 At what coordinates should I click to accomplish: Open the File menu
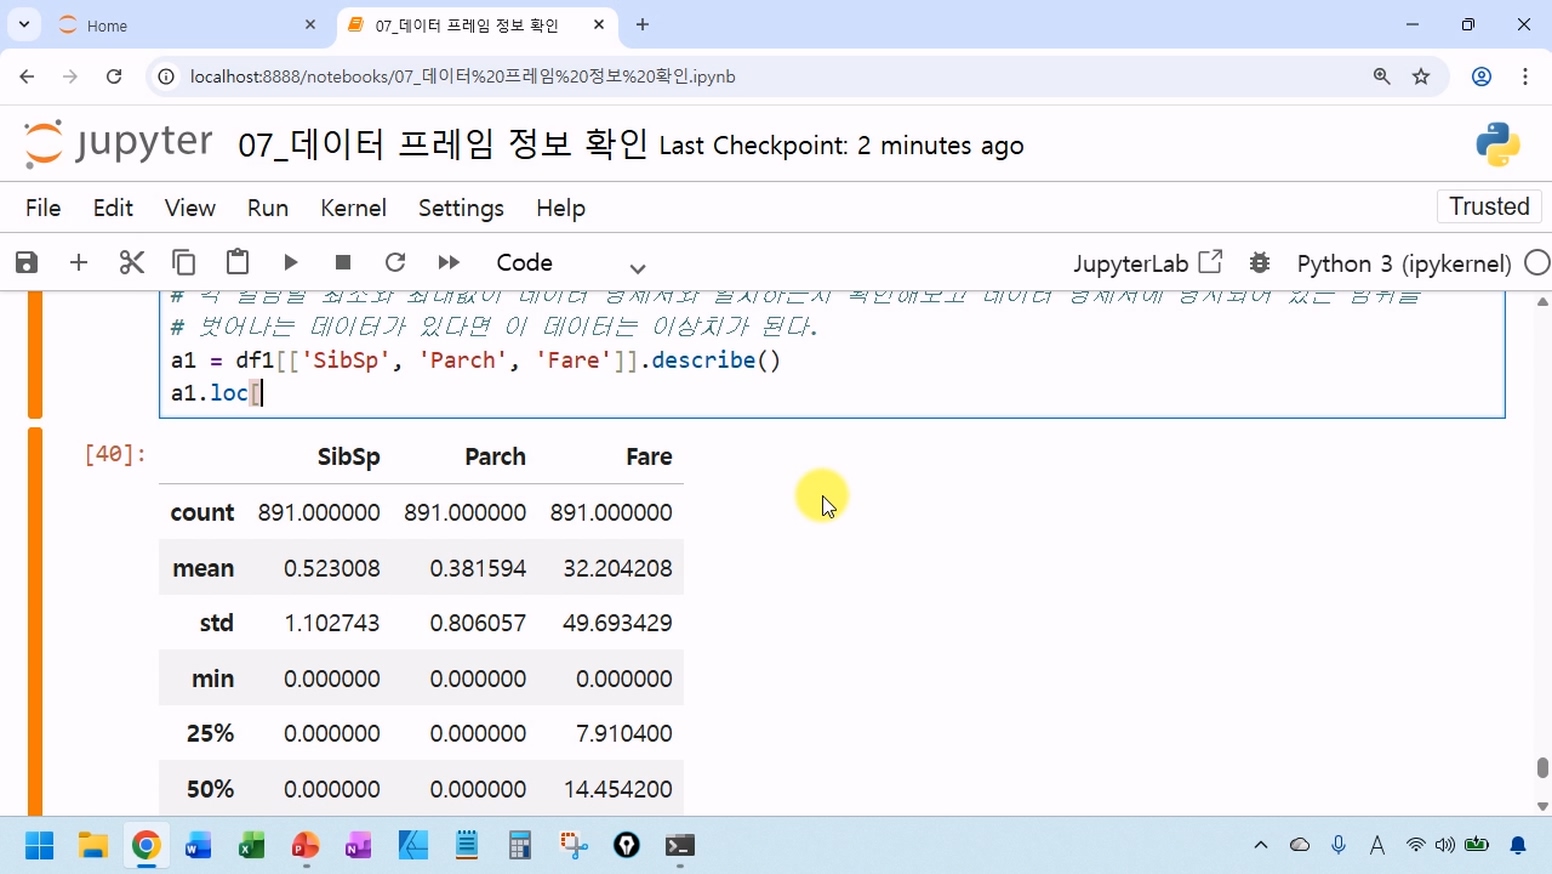[x=43, y=208]
